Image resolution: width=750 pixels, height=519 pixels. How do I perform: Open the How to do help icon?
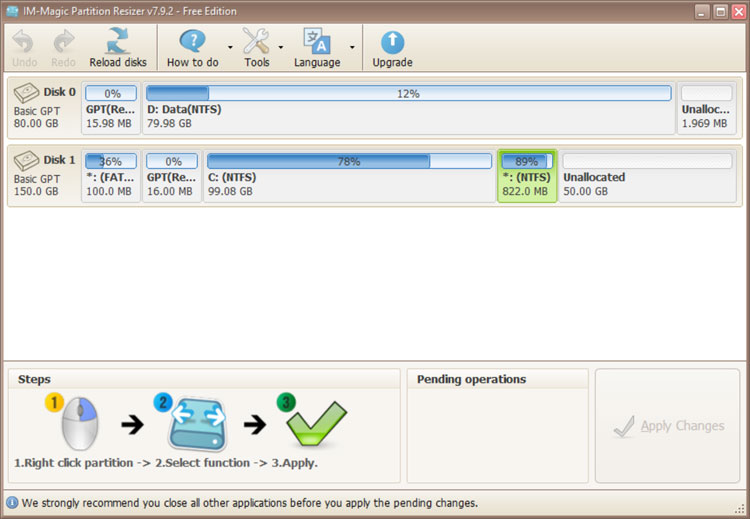point(192,41)
